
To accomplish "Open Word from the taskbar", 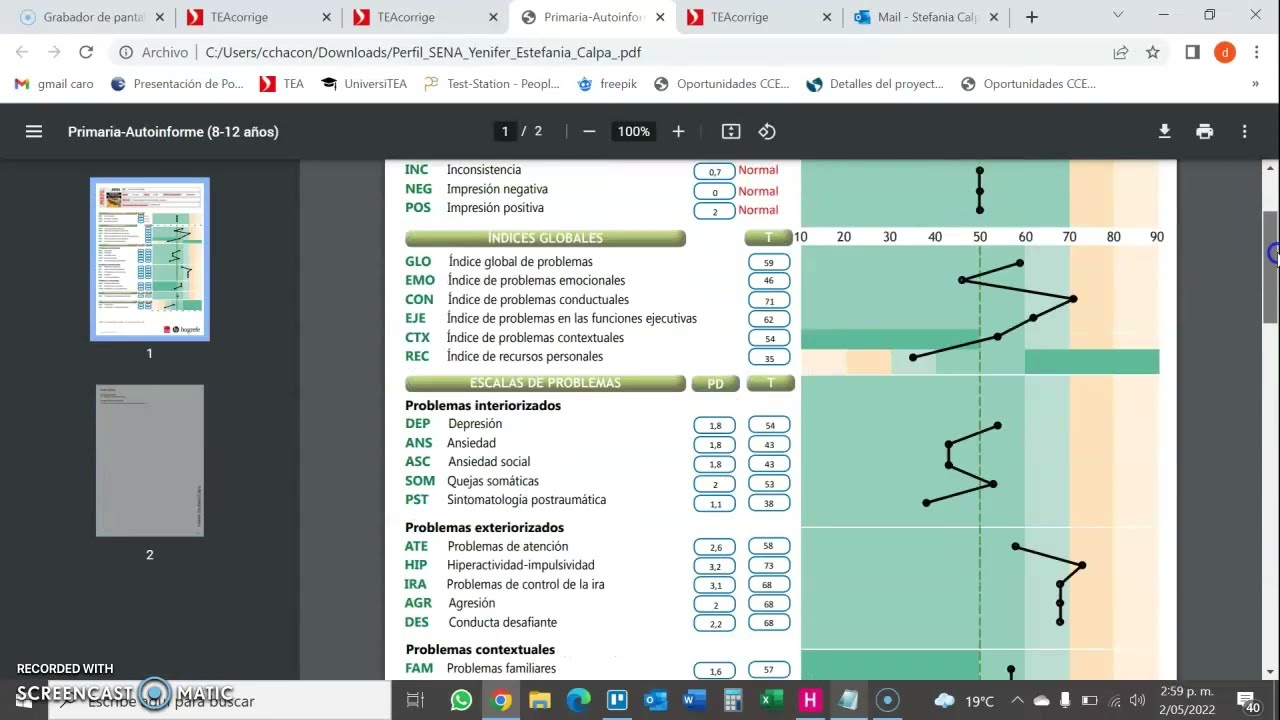I will 693,700.
